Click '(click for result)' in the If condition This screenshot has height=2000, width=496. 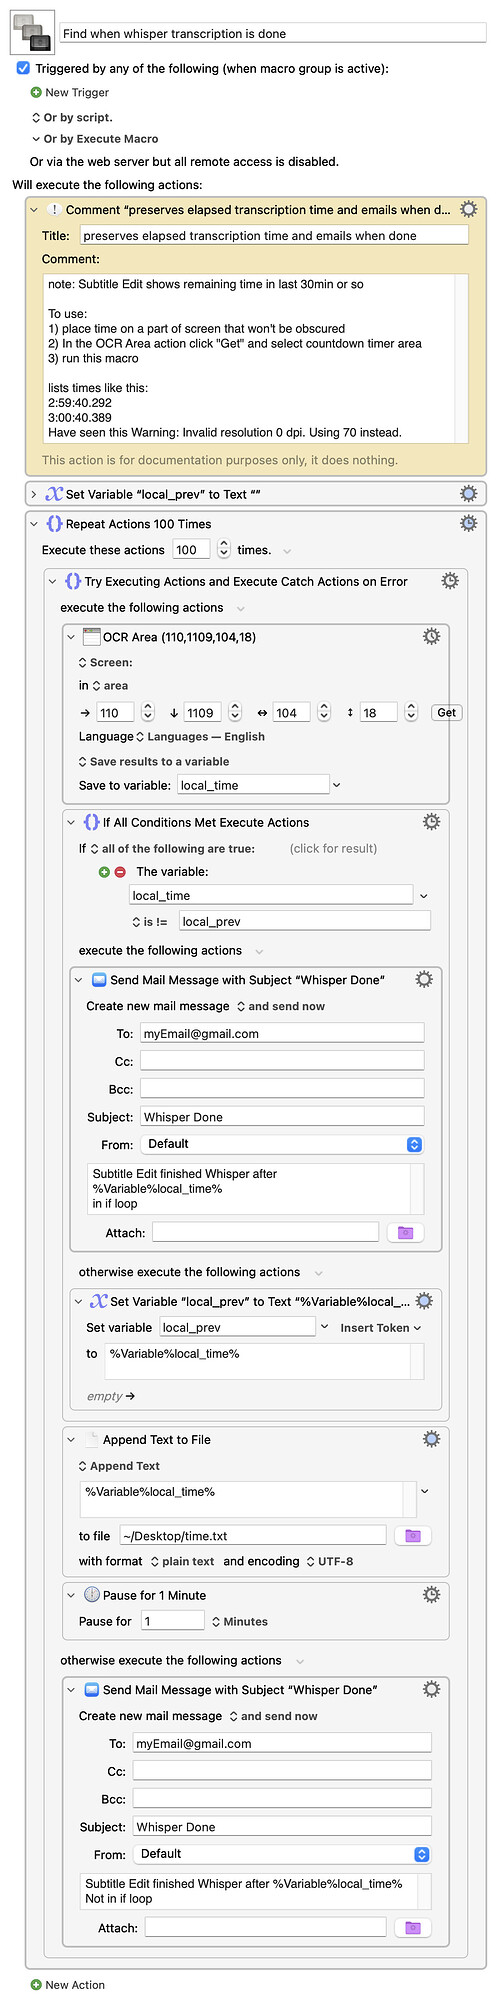334,848
